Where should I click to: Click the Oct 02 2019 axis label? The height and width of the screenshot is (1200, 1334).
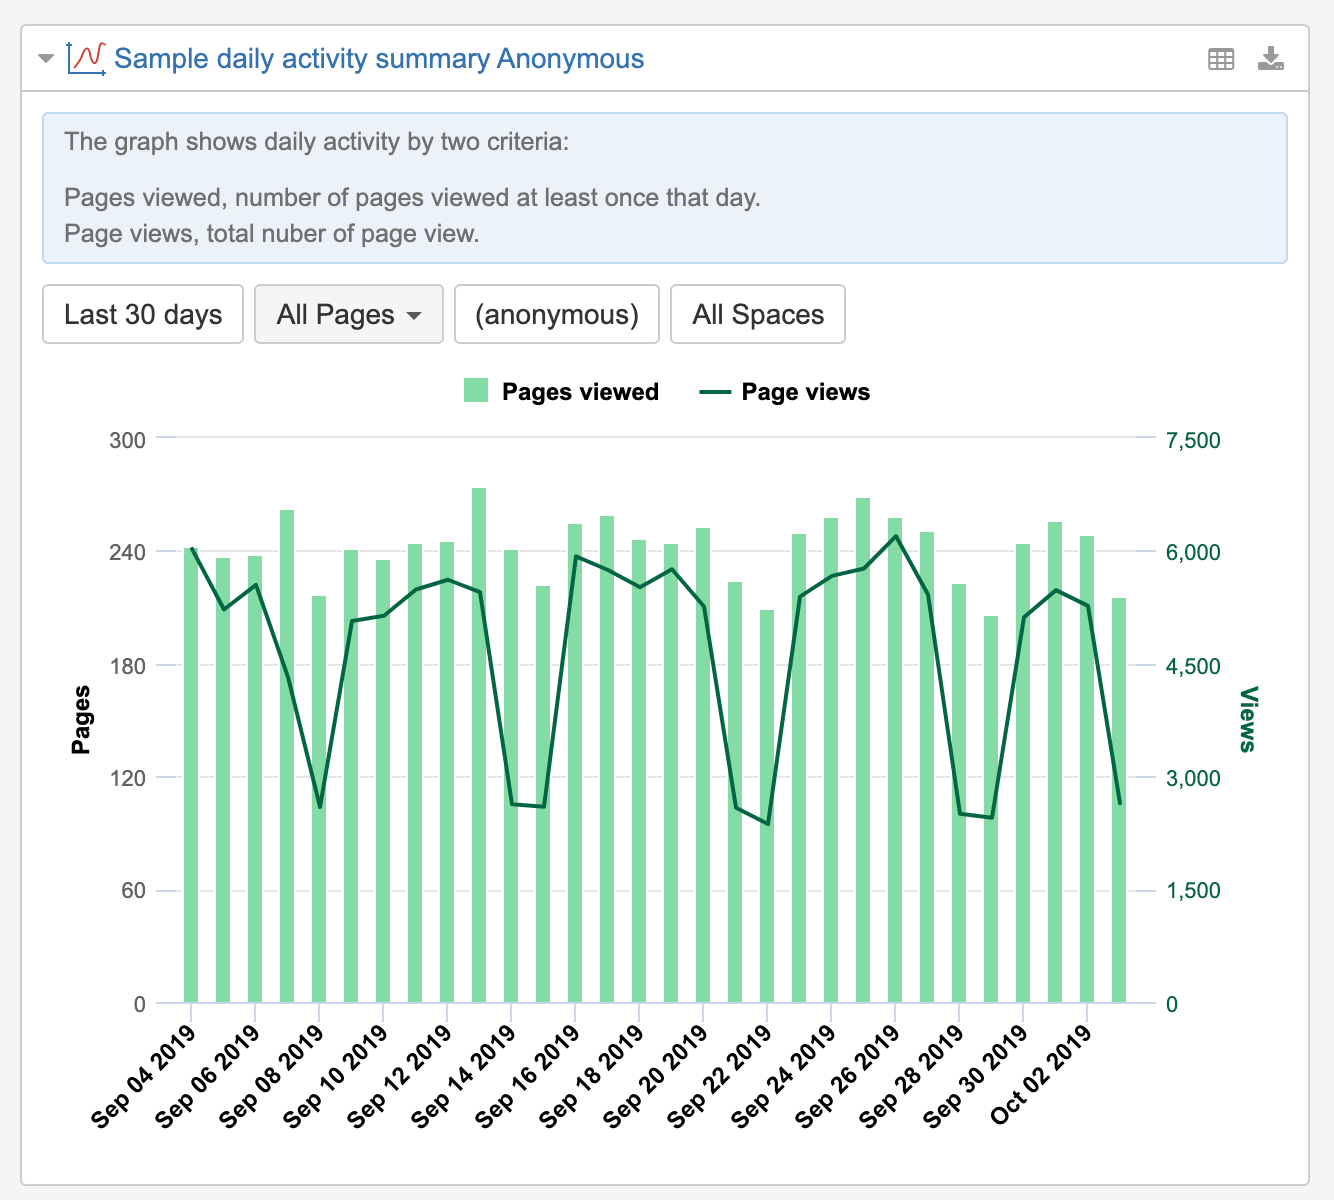1040,1077
